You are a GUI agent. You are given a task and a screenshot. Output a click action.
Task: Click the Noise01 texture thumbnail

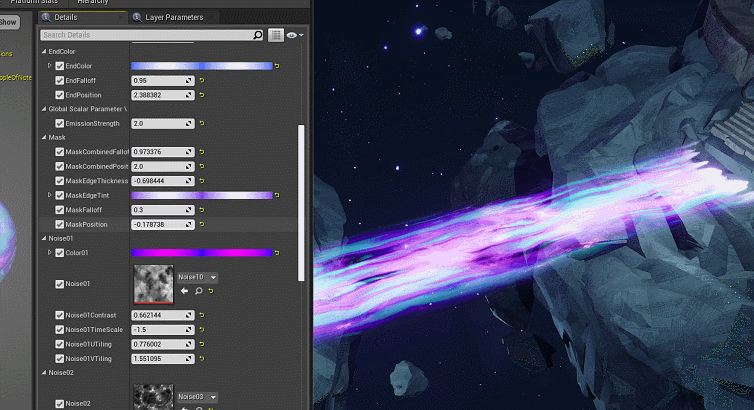click(153, 284)
